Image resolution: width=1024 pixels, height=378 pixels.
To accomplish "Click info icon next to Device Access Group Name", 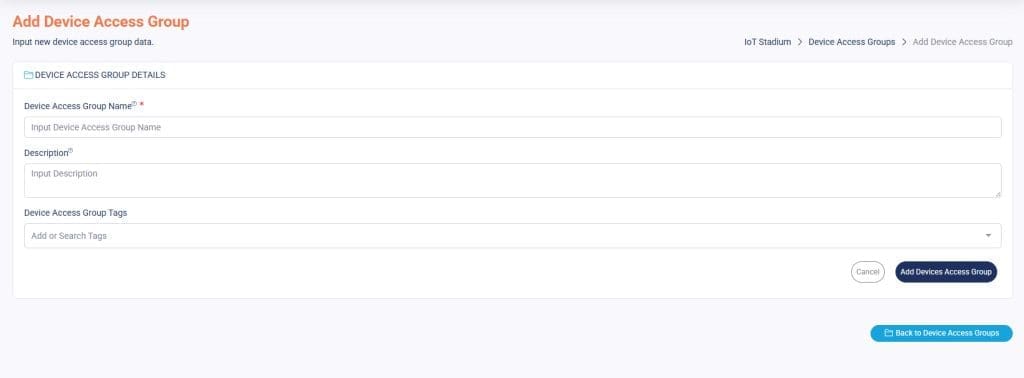I will point(135,104).
